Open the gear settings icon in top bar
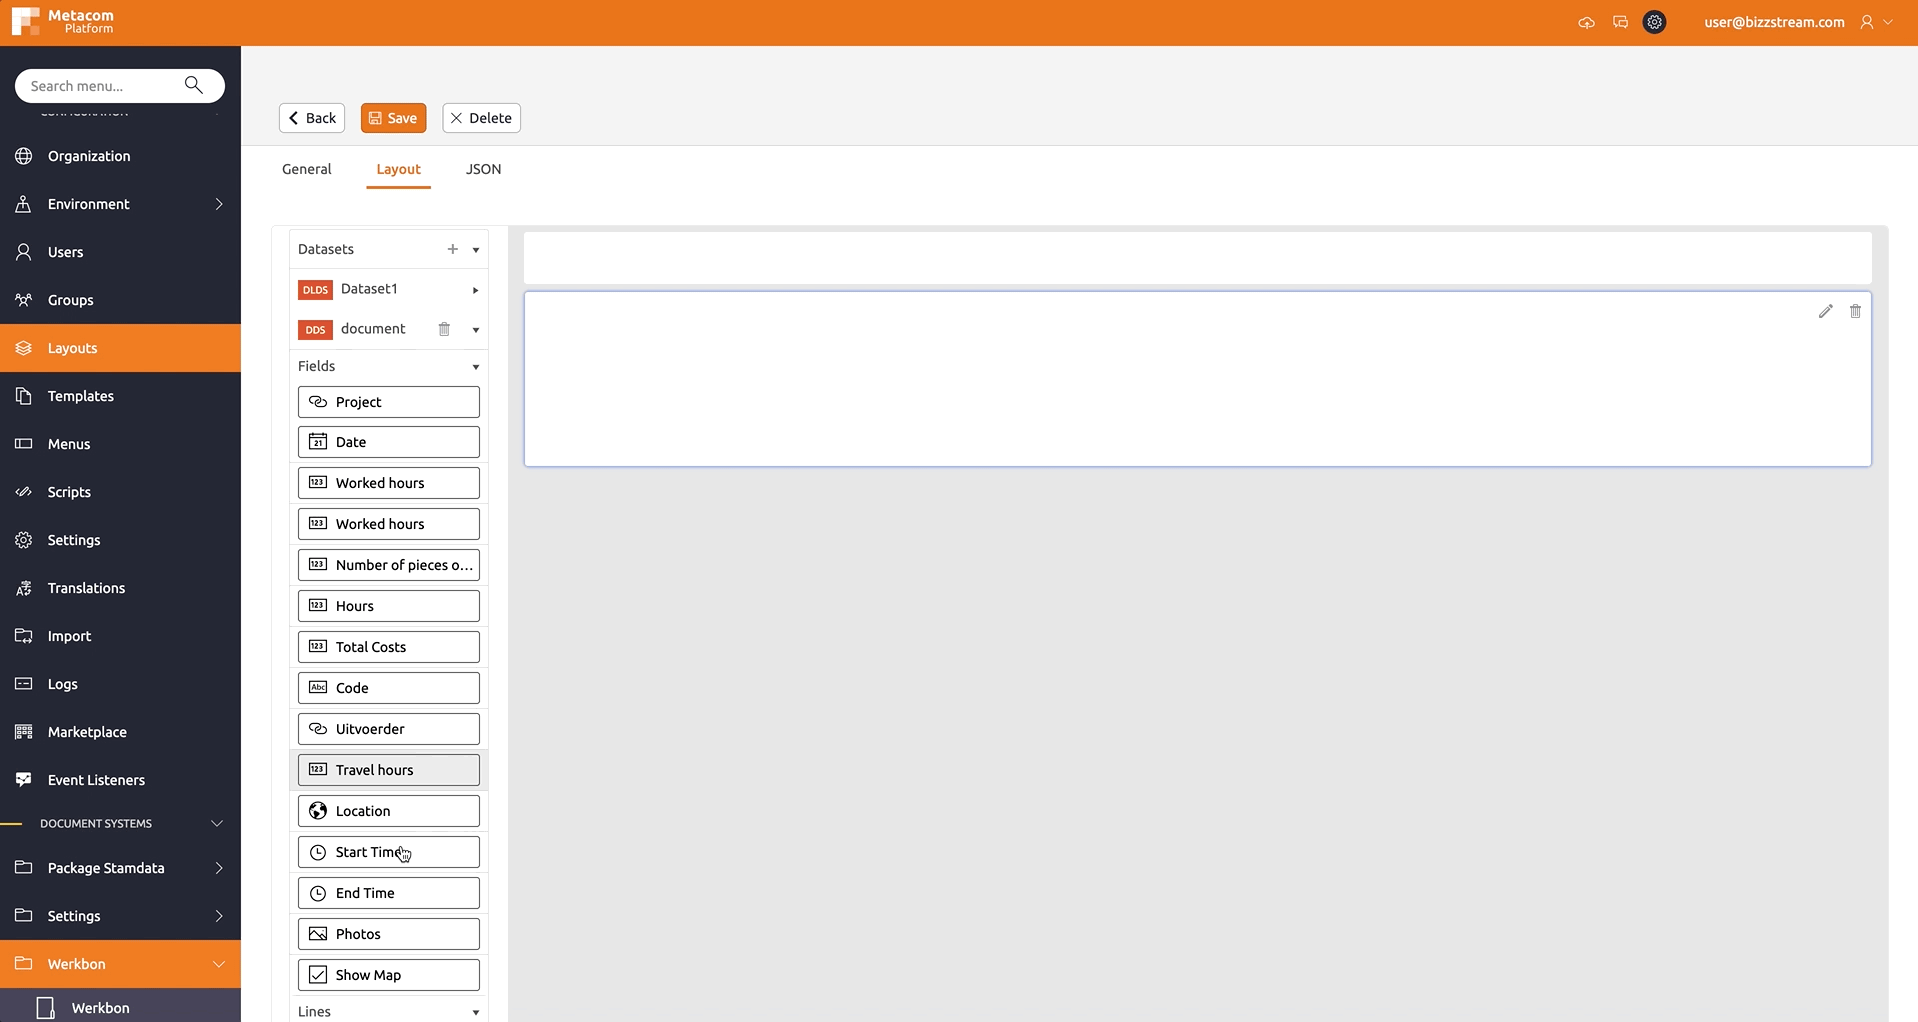 (1655, 22)
